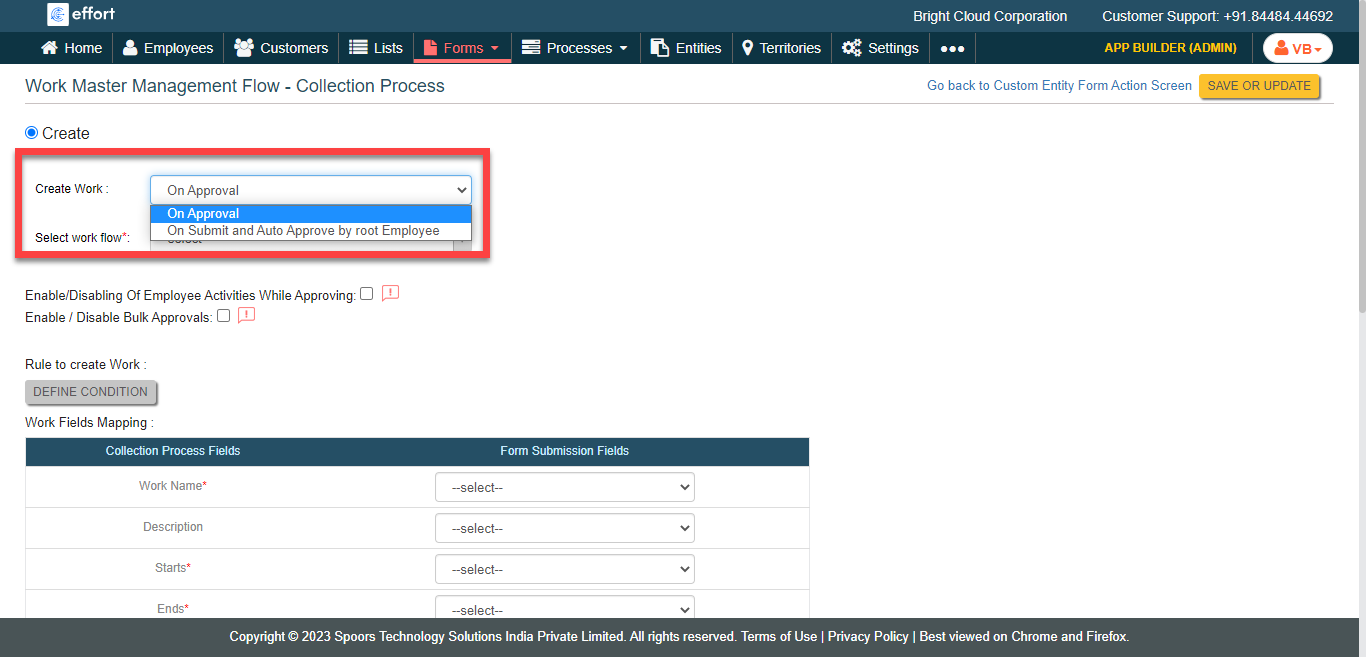Choose On Submit and Auto Approve option
The image size is (1366, 657).
pos(303,231)
